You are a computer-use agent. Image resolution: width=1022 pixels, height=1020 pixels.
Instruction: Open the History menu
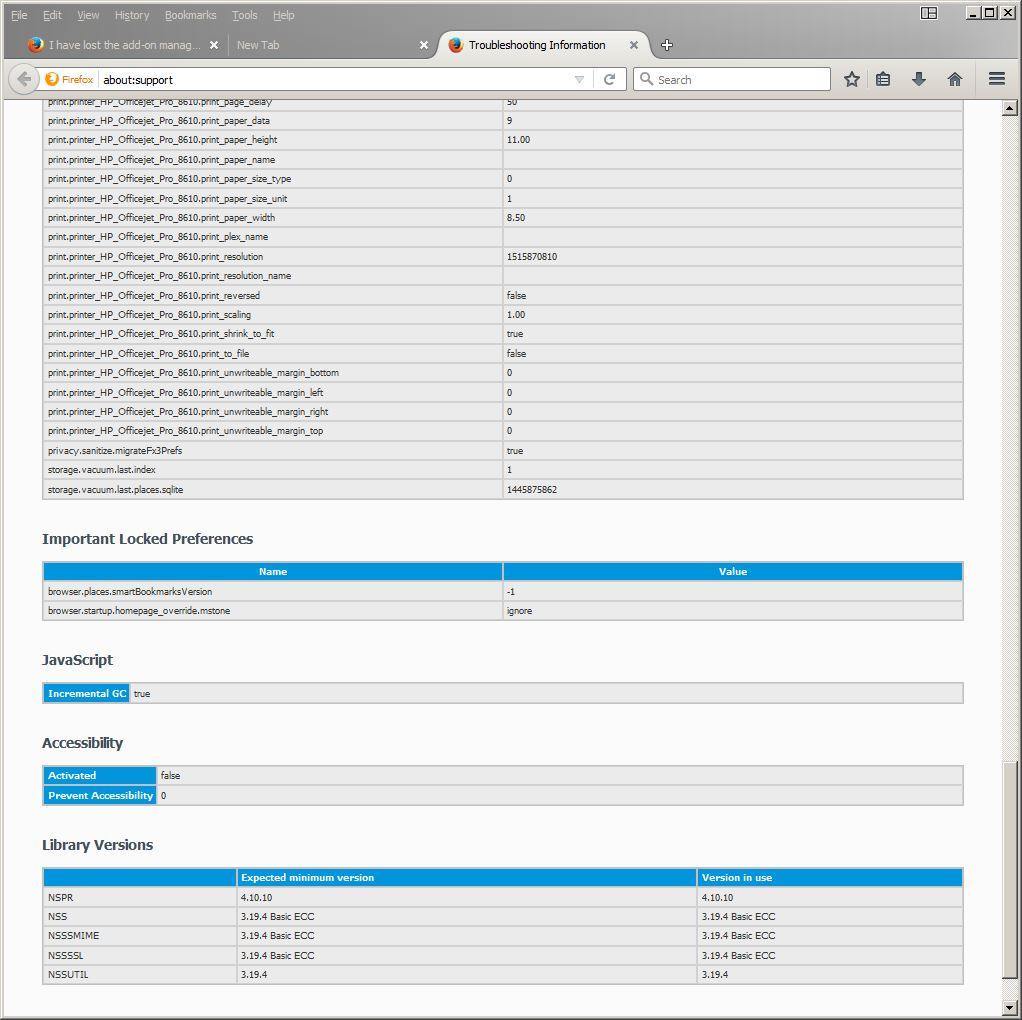(131, 15)
